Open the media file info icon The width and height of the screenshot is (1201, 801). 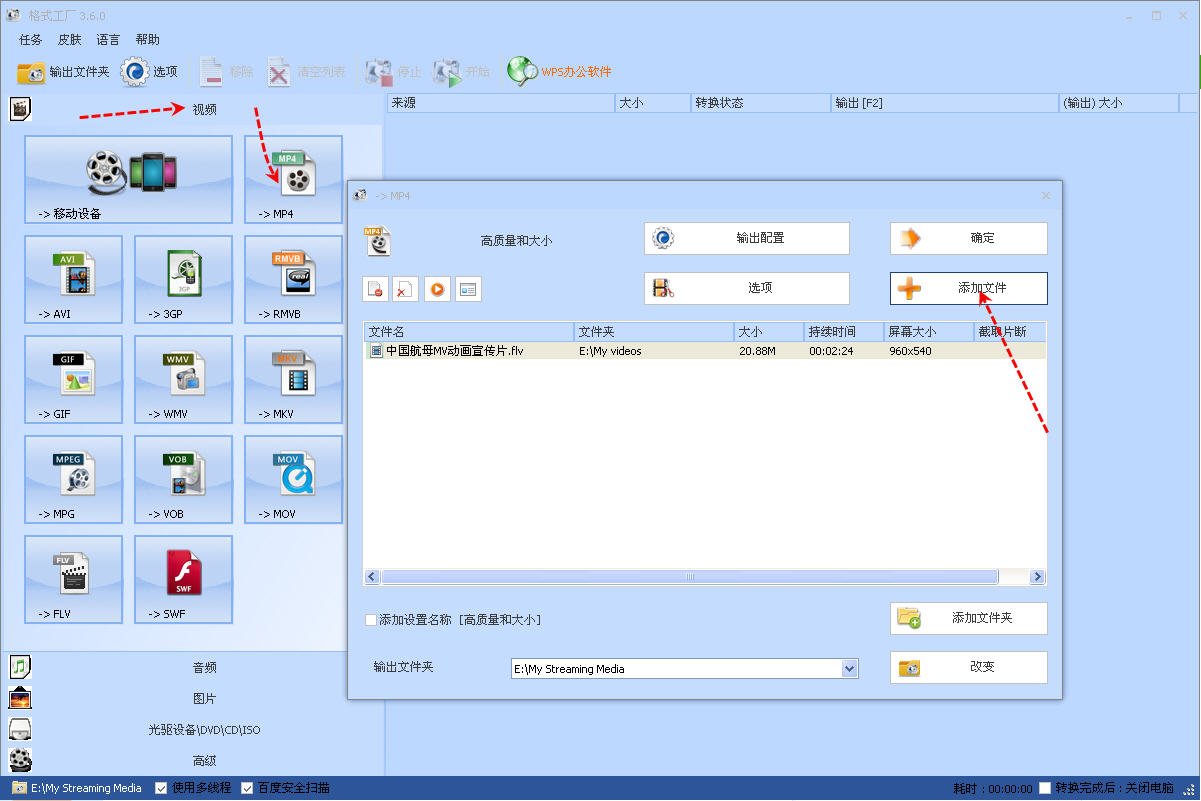pos(468,289)
